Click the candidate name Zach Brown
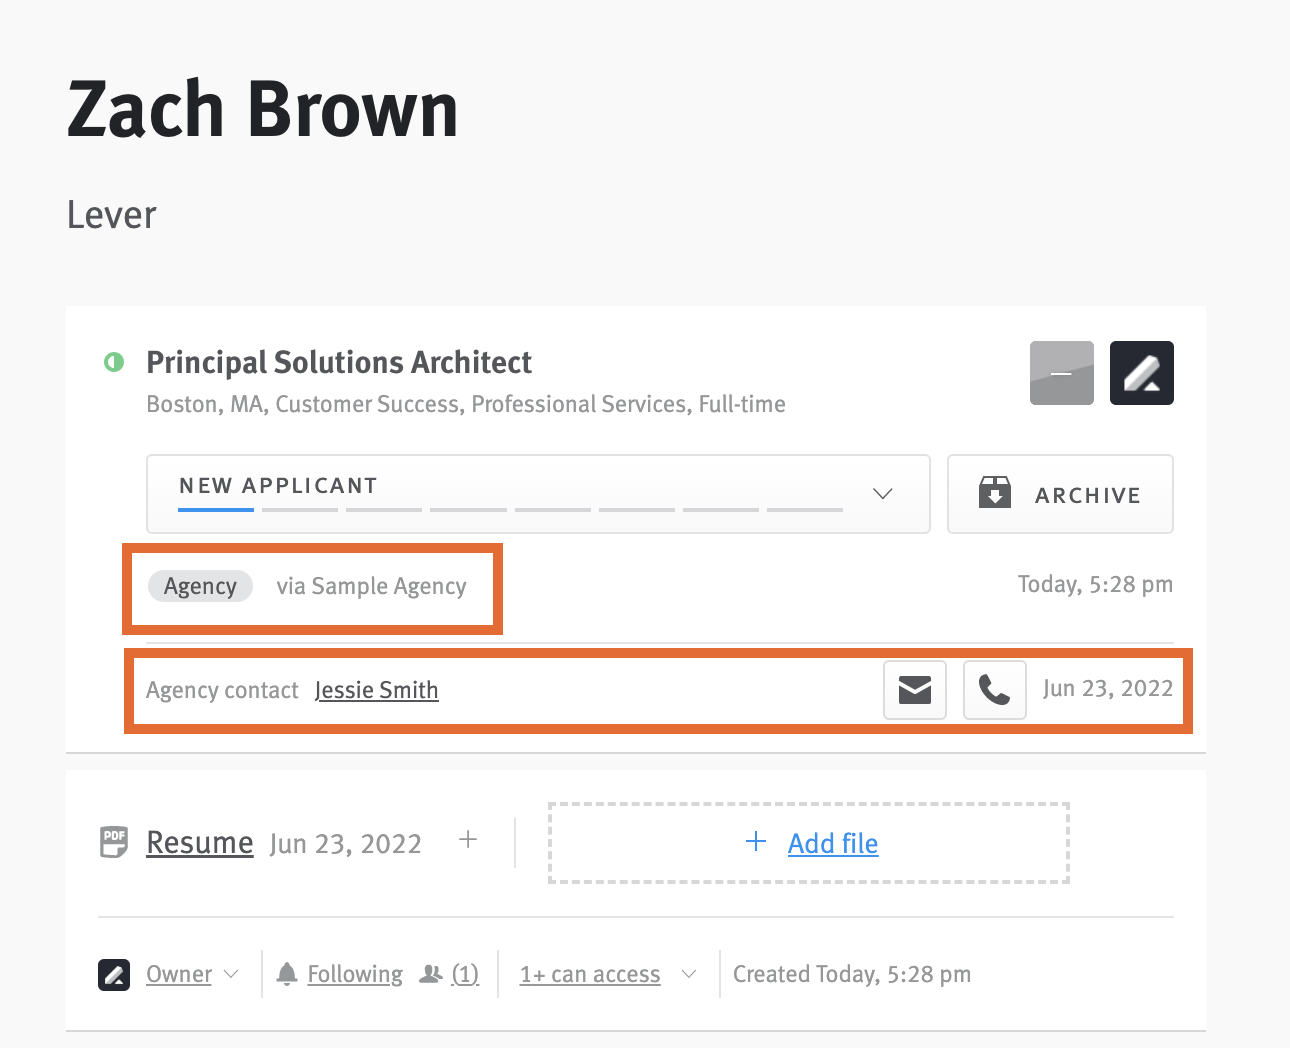Viewport: 1290px width, 1048px height. pos(262,109)
